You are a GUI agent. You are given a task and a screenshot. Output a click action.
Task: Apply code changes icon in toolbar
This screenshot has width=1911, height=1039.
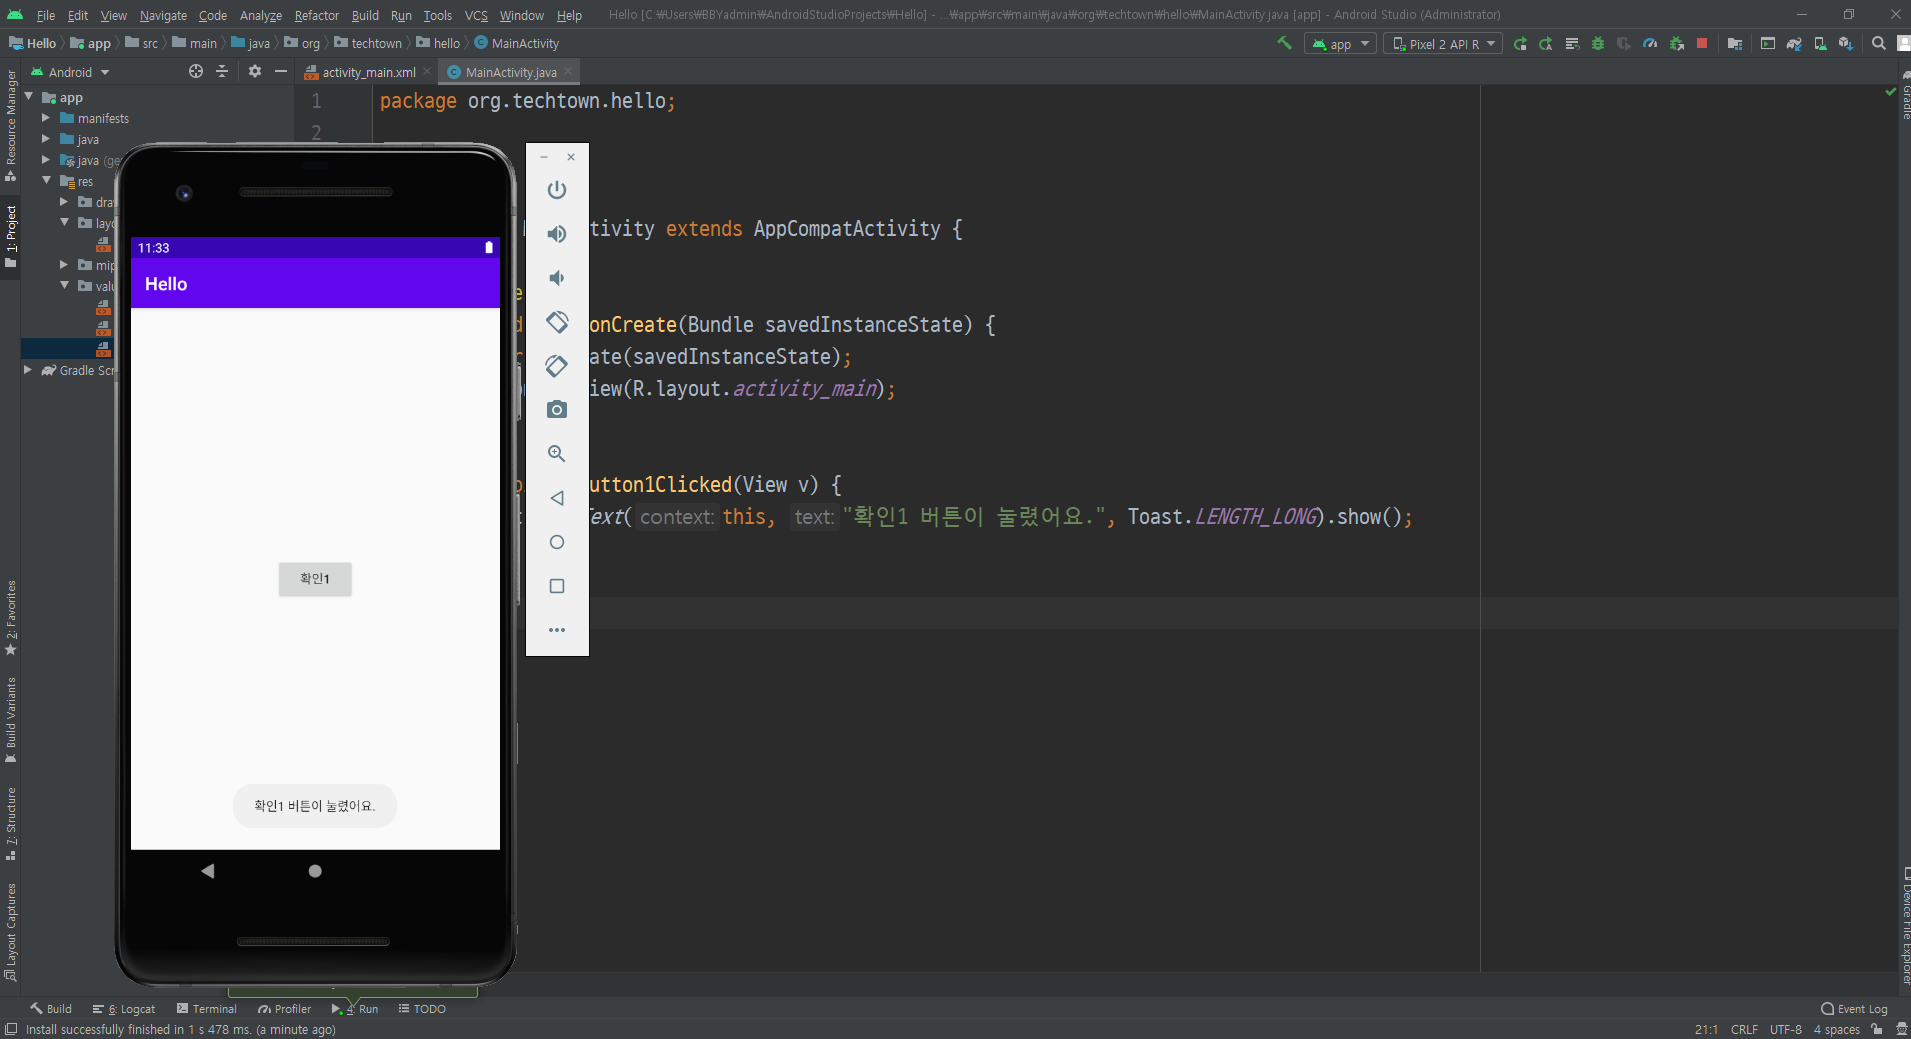click(x=1572, y=44)
